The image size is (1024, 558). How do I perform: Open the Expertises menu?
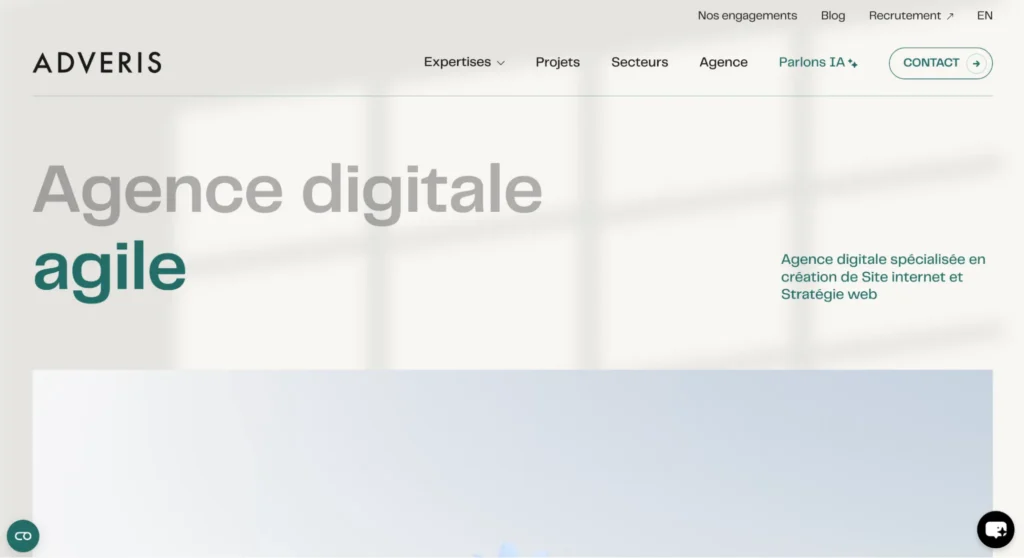[464, 62]
